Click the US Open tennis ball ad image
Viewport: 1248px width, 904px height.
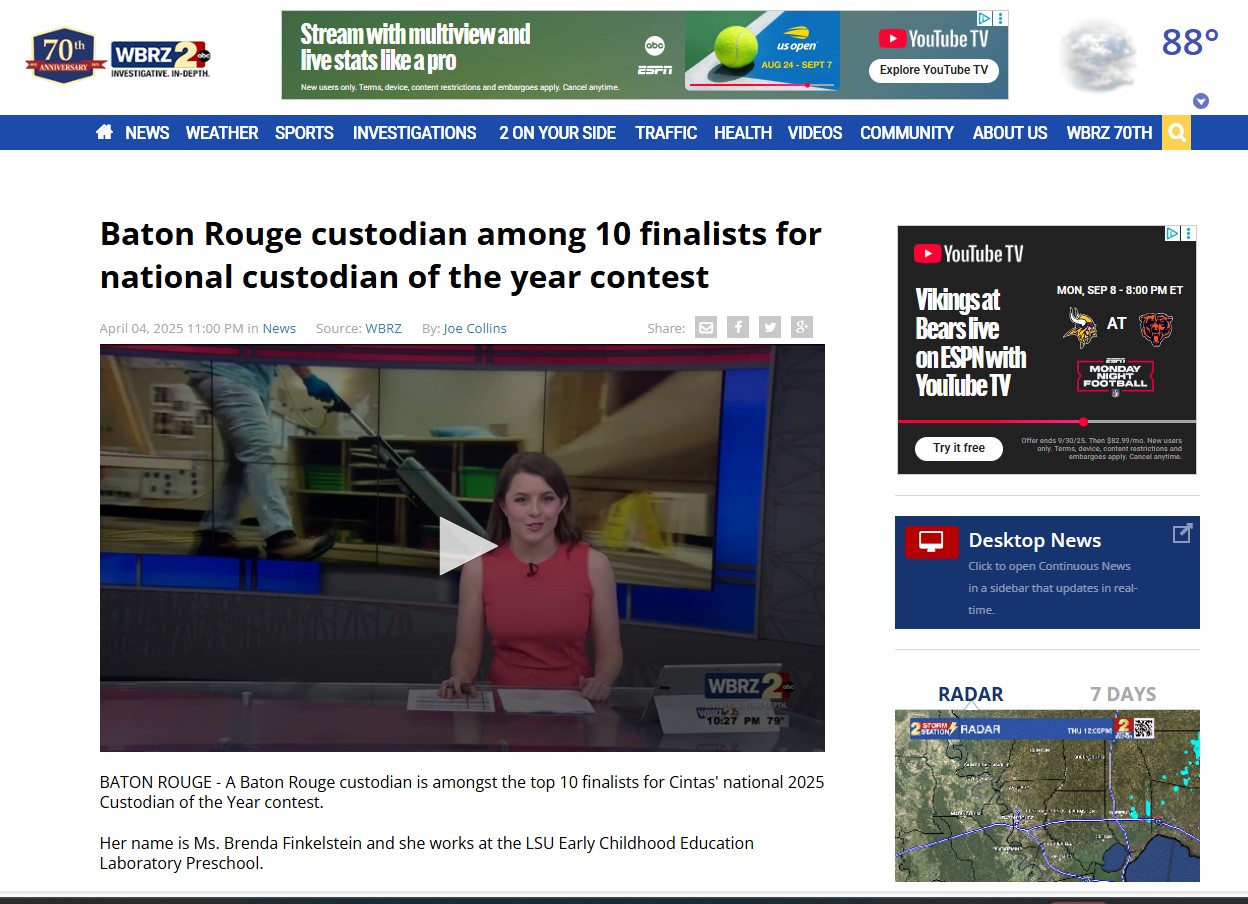tap(762, 51)
